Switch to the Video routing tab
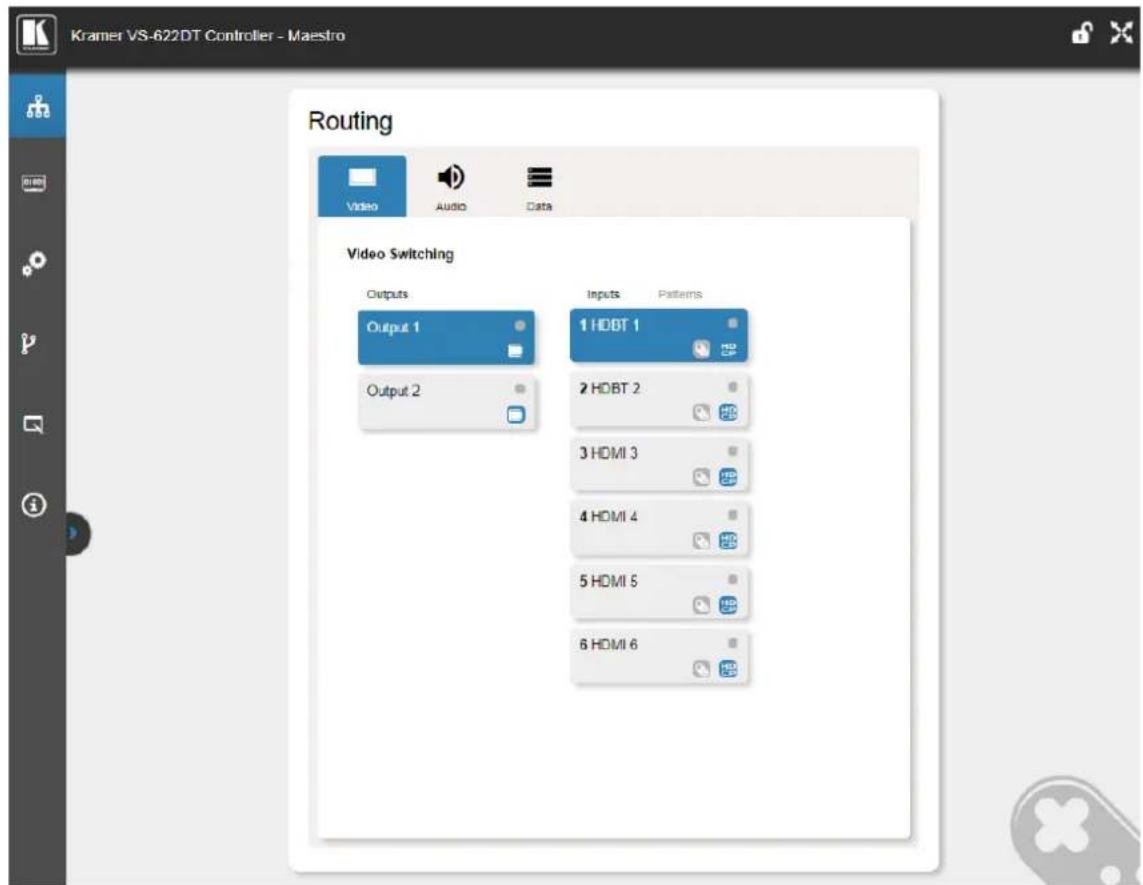Image resolution: width=1143 pixels, height=885 pixels. pos(362,186)
